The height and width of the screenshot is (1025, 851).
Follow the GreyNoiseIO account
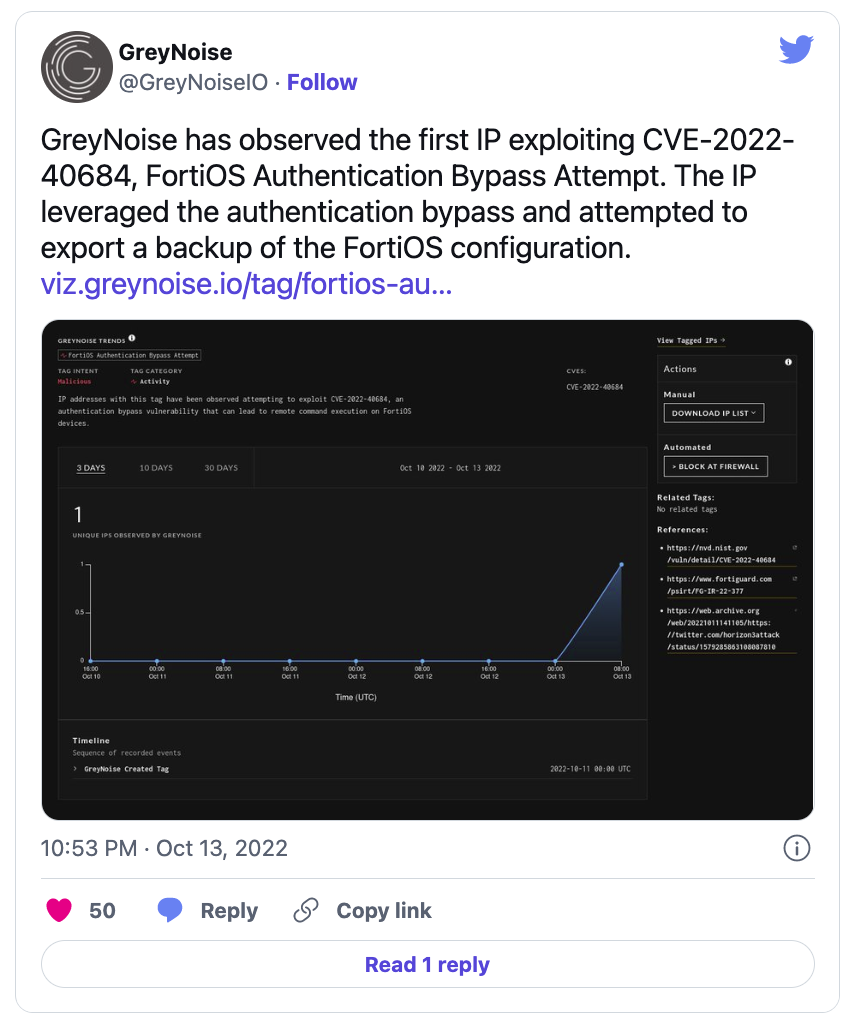point(322,82)
